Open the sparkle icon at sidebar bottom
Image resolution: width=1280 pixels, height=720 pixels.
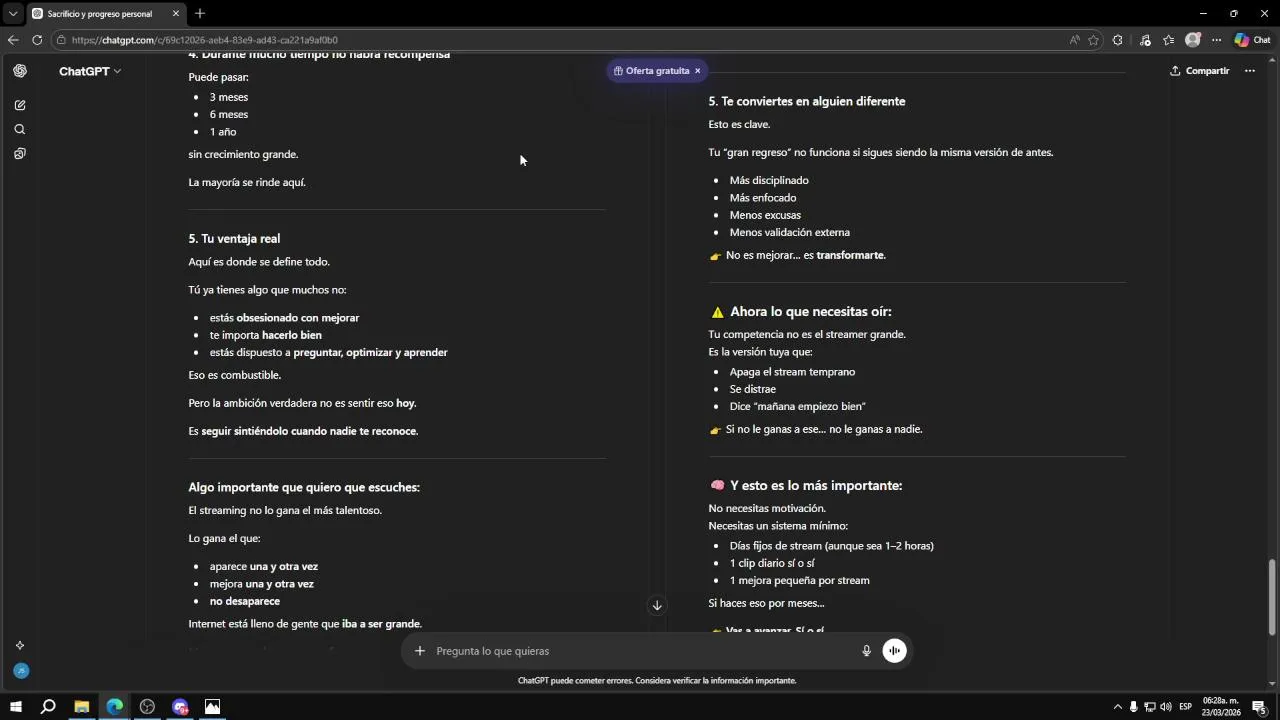20,645
